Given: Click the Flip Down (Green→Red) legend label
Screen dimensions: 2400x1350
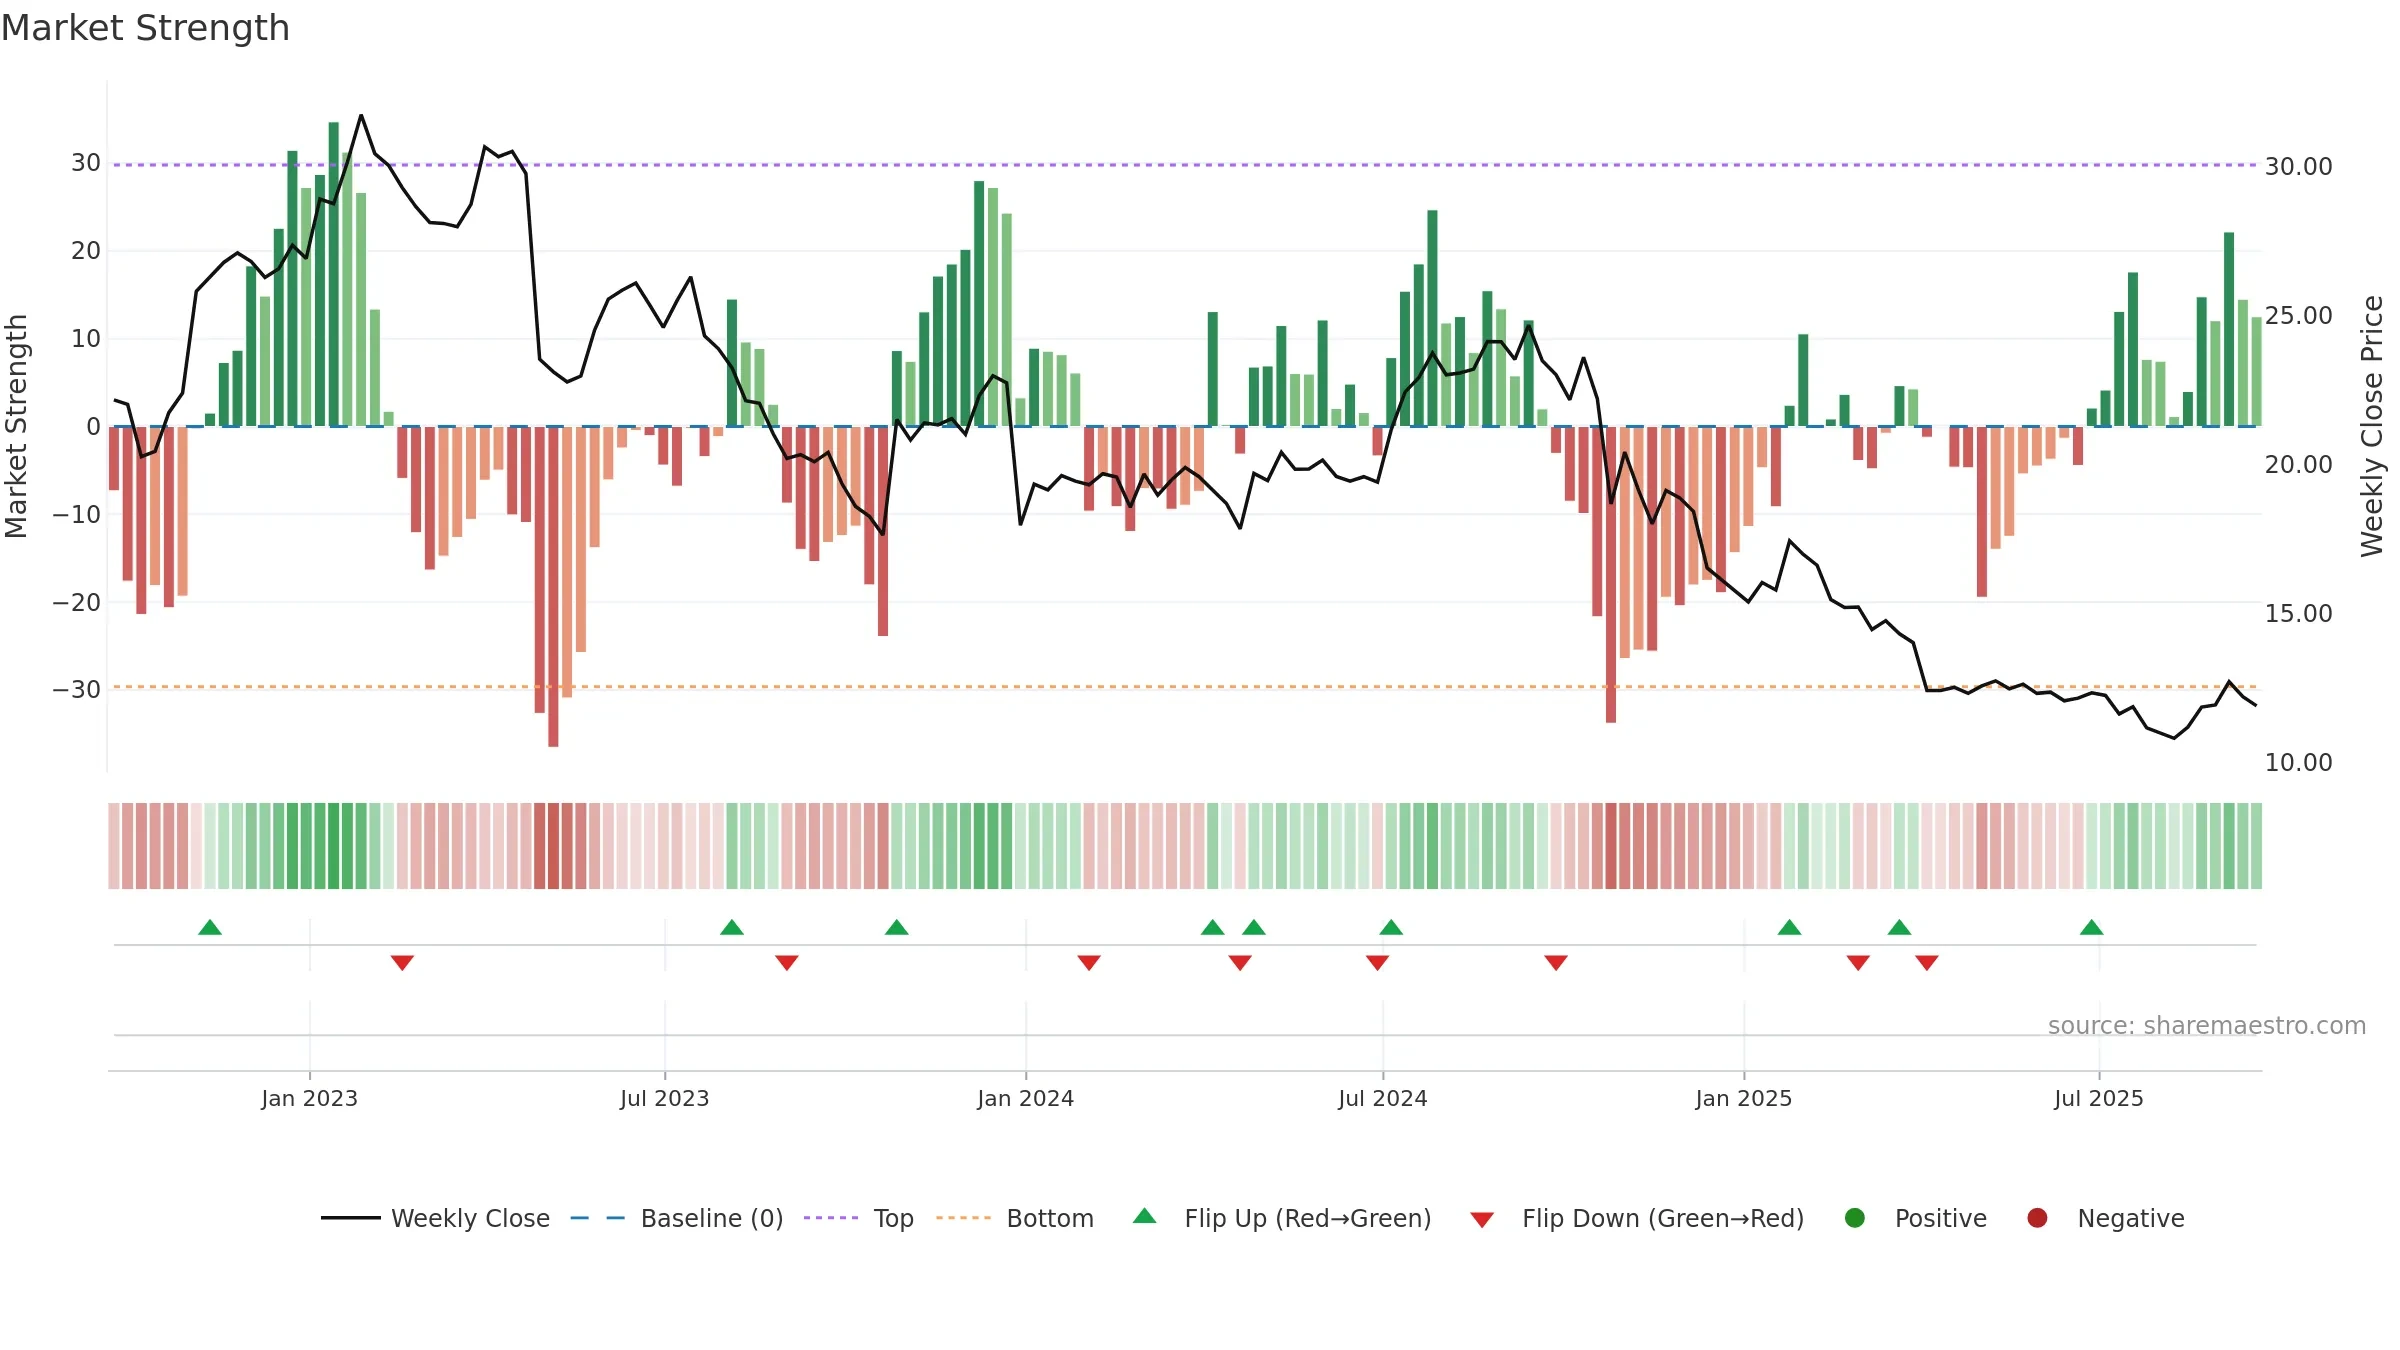Looking at the screenshot, I should [x=1663, y=1218].
